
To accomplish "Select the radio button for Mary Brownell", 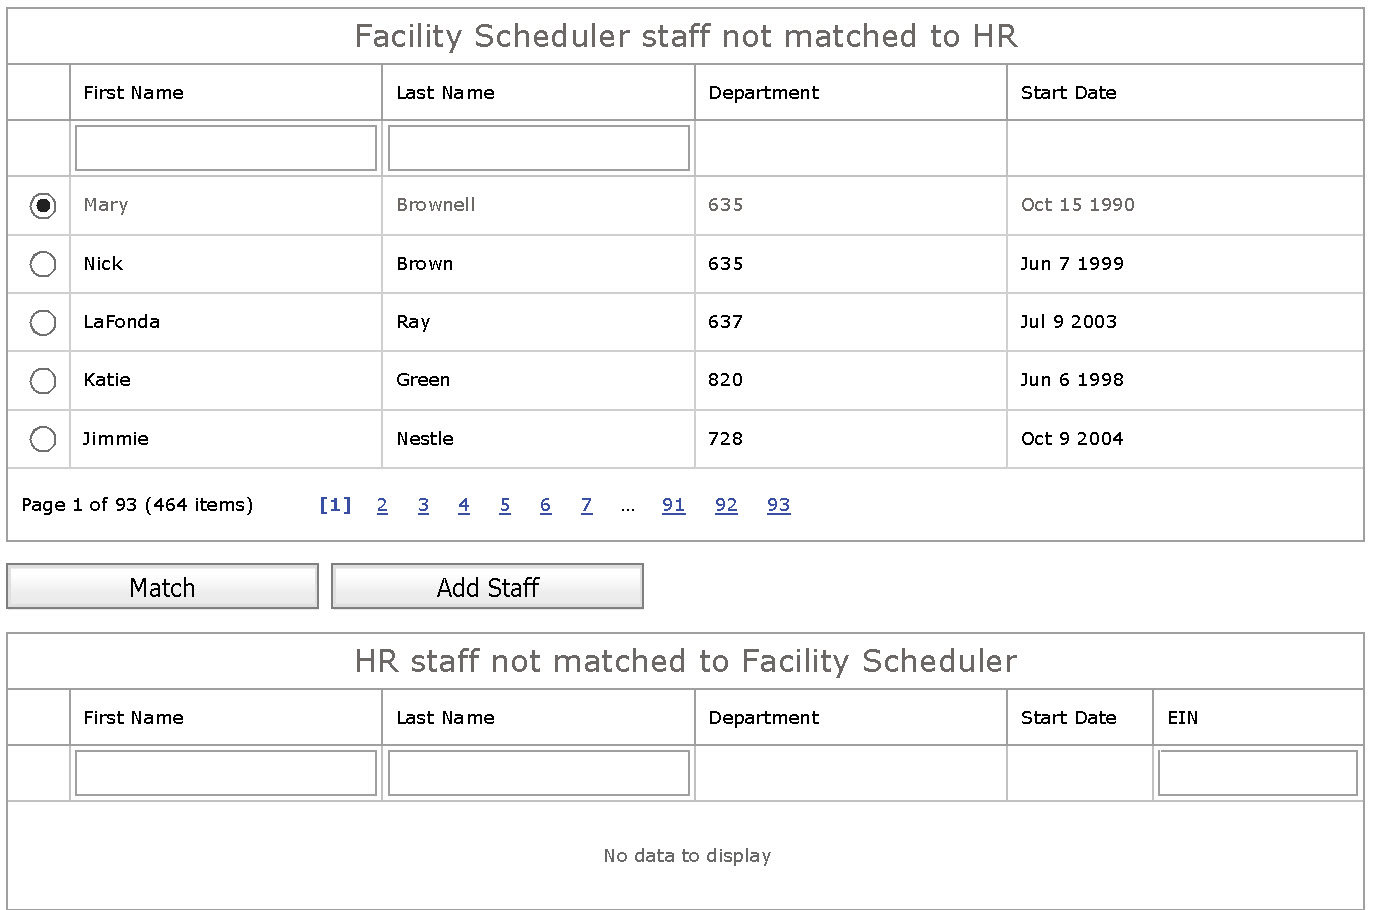I will (43, 206).
